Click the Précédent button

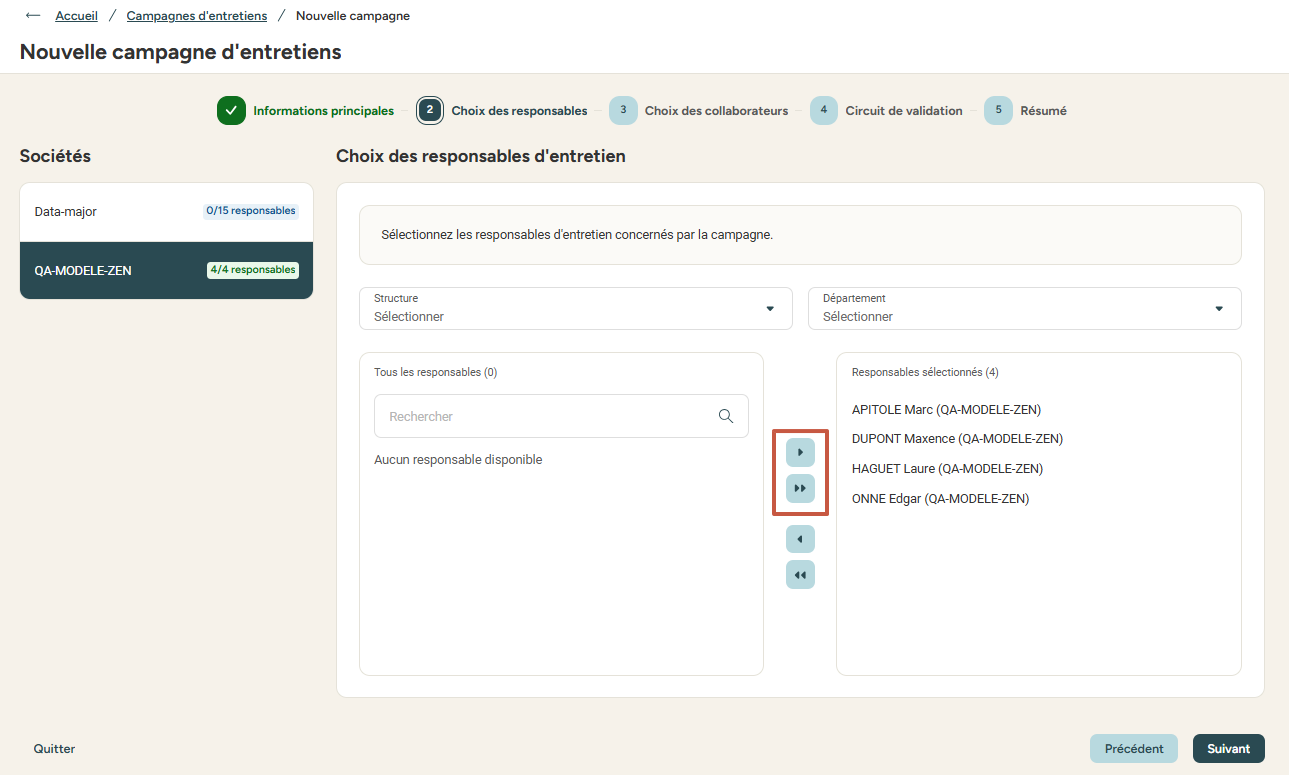coord(1134,749)
